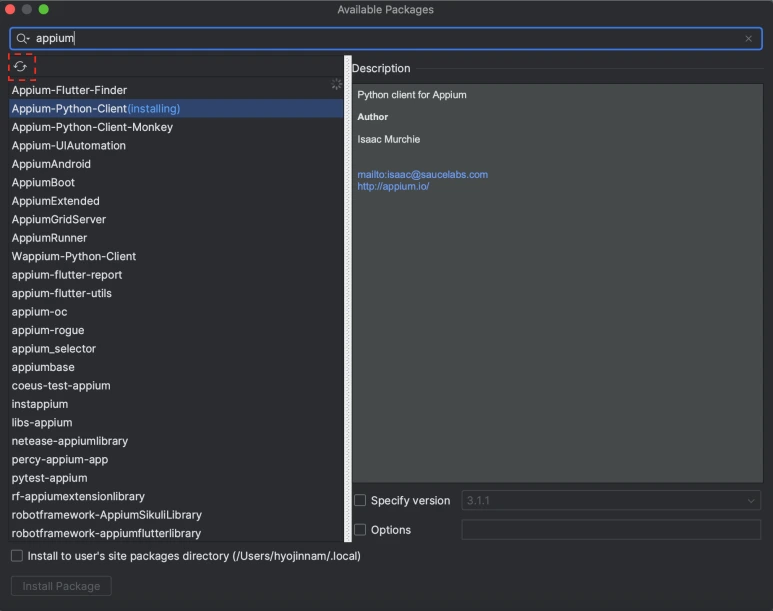773x611 pixels.
Task: Select appiumbase package
Action: (176, 367)
